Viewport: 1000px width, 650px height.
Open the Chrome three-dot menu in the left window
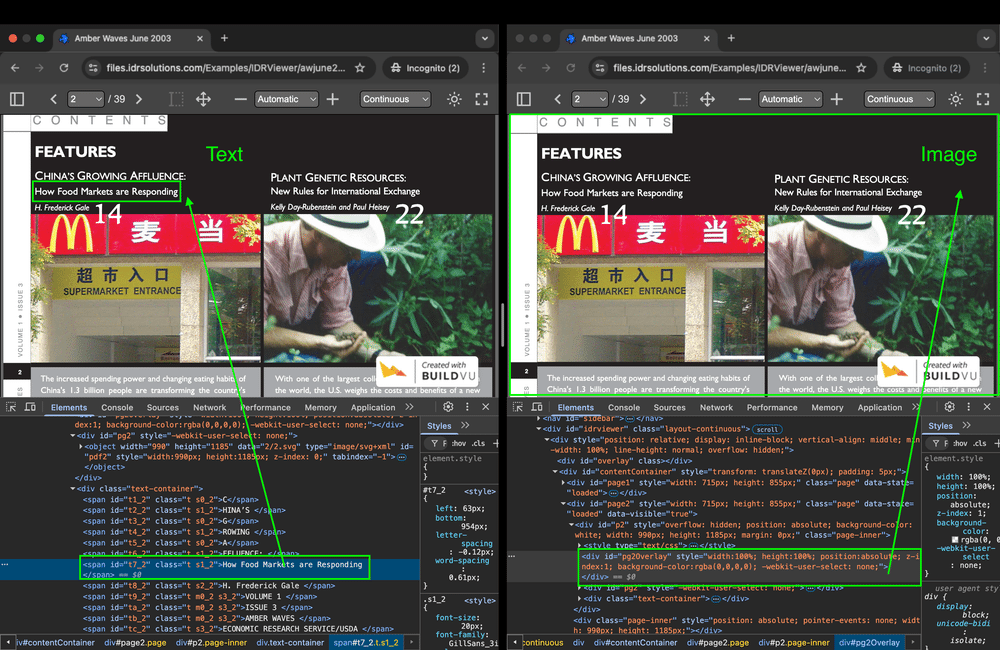(484, 68)
